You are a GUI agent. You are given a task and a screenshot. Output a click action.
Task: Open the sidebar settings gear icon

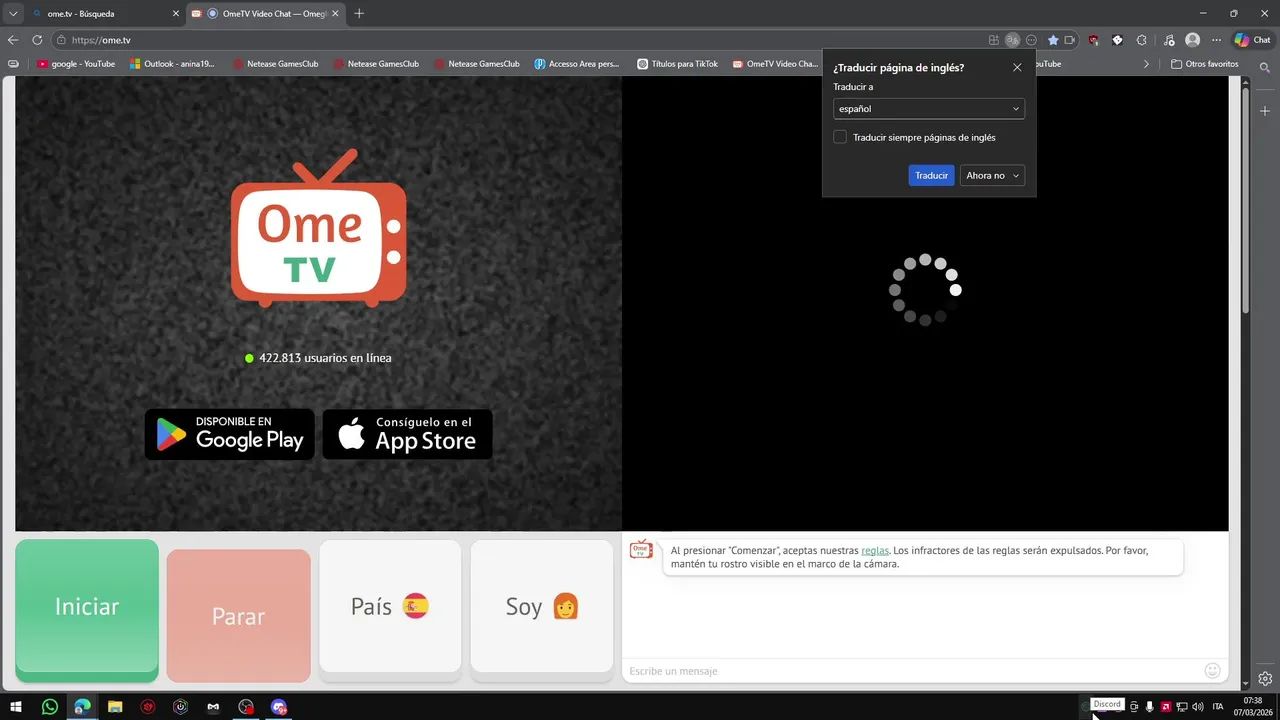click(1265, 678)
